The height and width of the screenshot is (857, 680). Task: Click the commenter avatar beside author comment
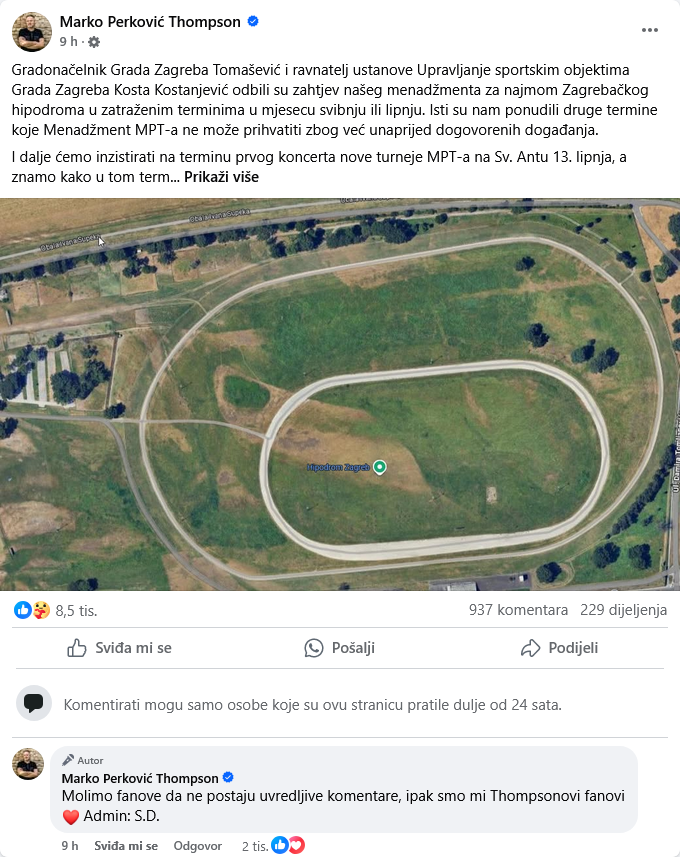[28, 764]
